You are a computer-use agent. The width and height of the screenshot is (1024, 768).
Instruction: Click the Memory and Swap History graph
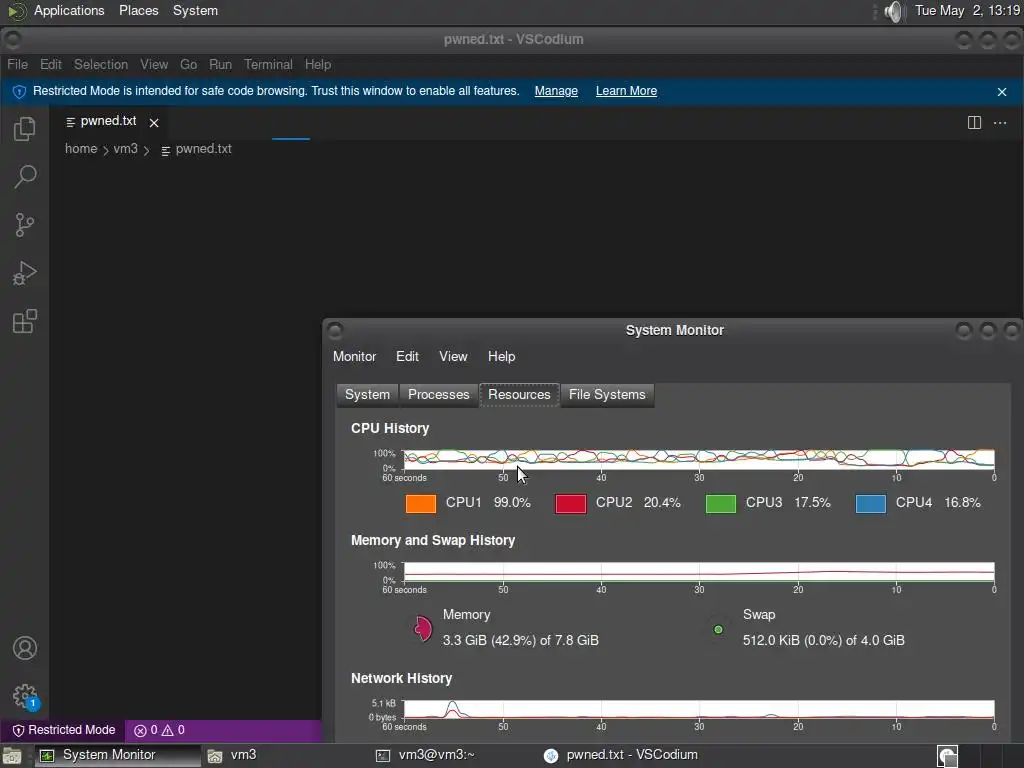(699, 571)
